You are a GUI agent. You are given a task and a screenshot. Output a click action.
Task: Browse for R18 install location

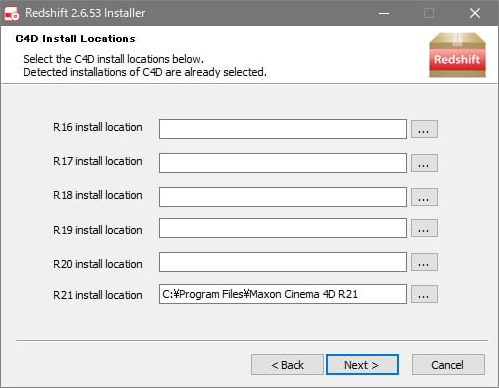pyautogui.click(x=424, y=197)
